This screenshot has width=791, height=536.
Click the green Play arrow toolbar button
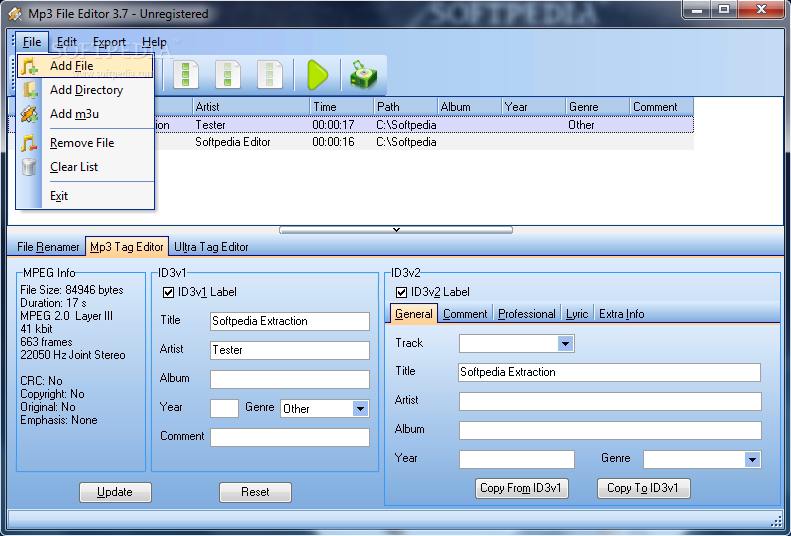[318, 75]
